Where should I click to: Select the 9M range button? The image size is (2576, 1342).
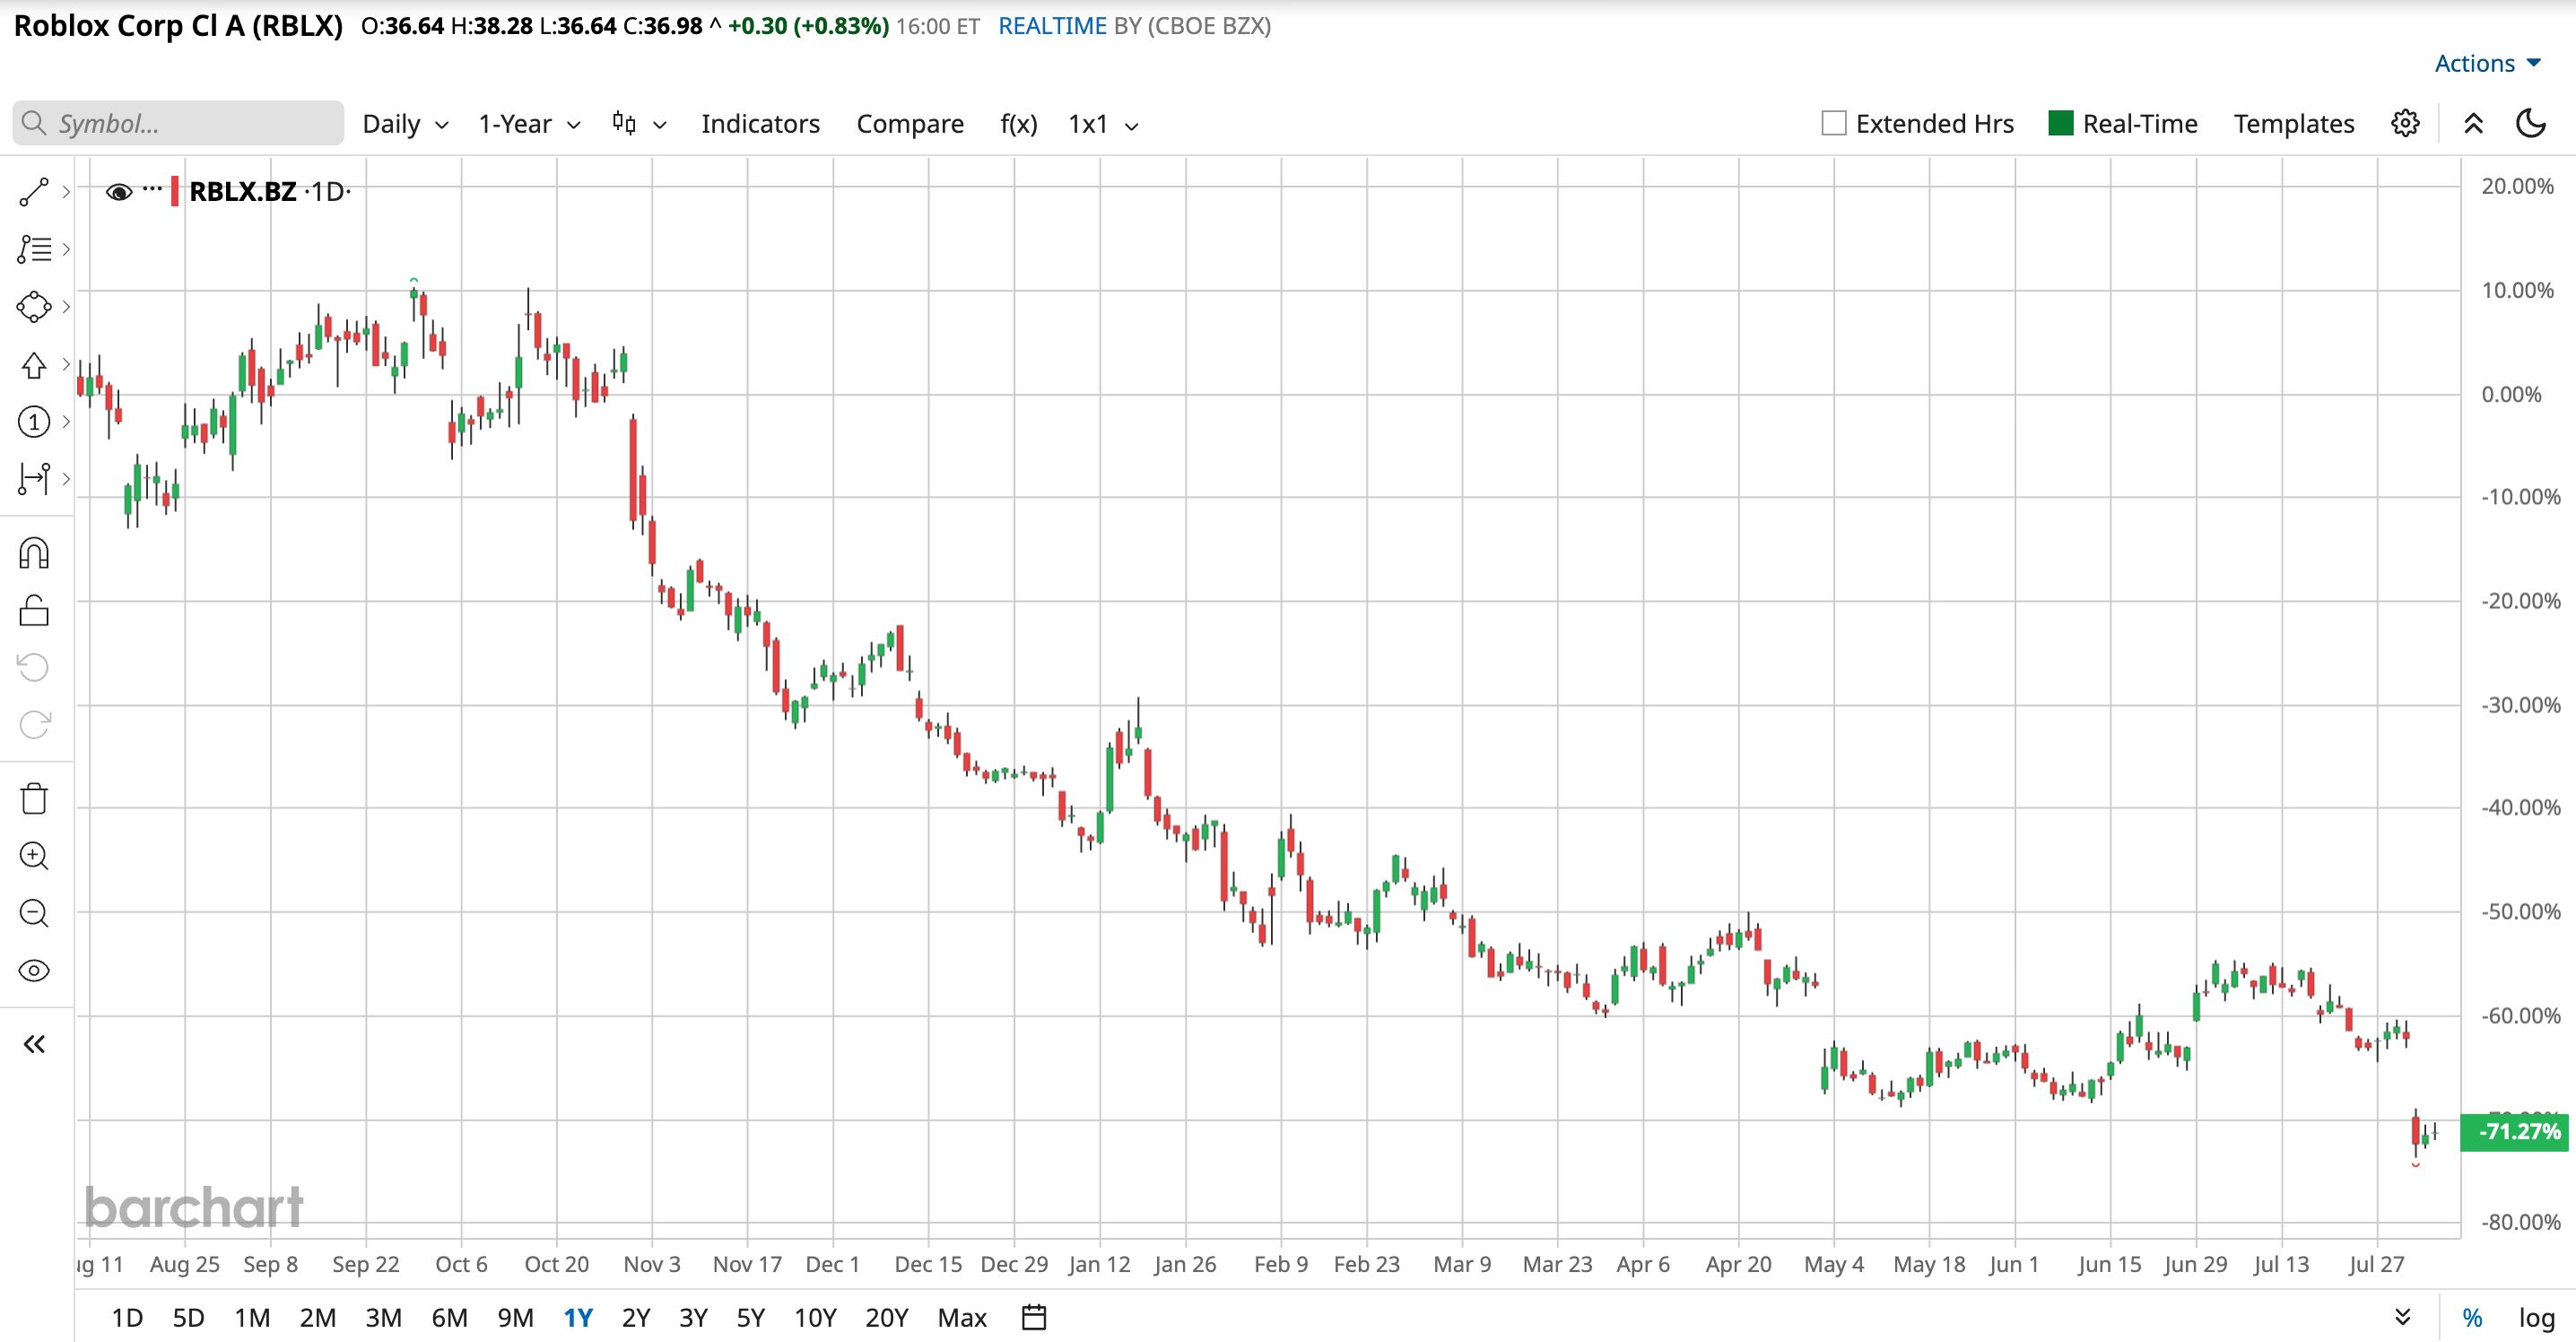click(515, 1318)
